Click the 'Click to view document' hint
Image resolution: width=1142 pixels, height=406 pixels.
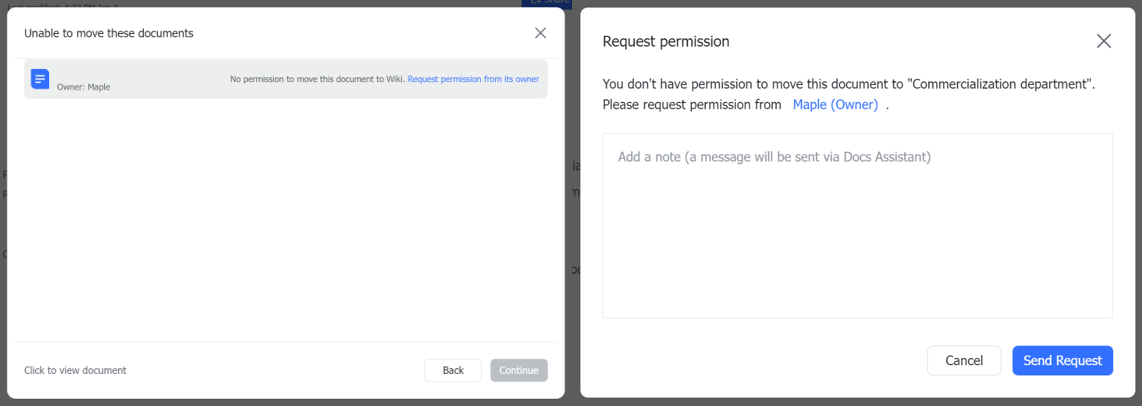(75, 370)
